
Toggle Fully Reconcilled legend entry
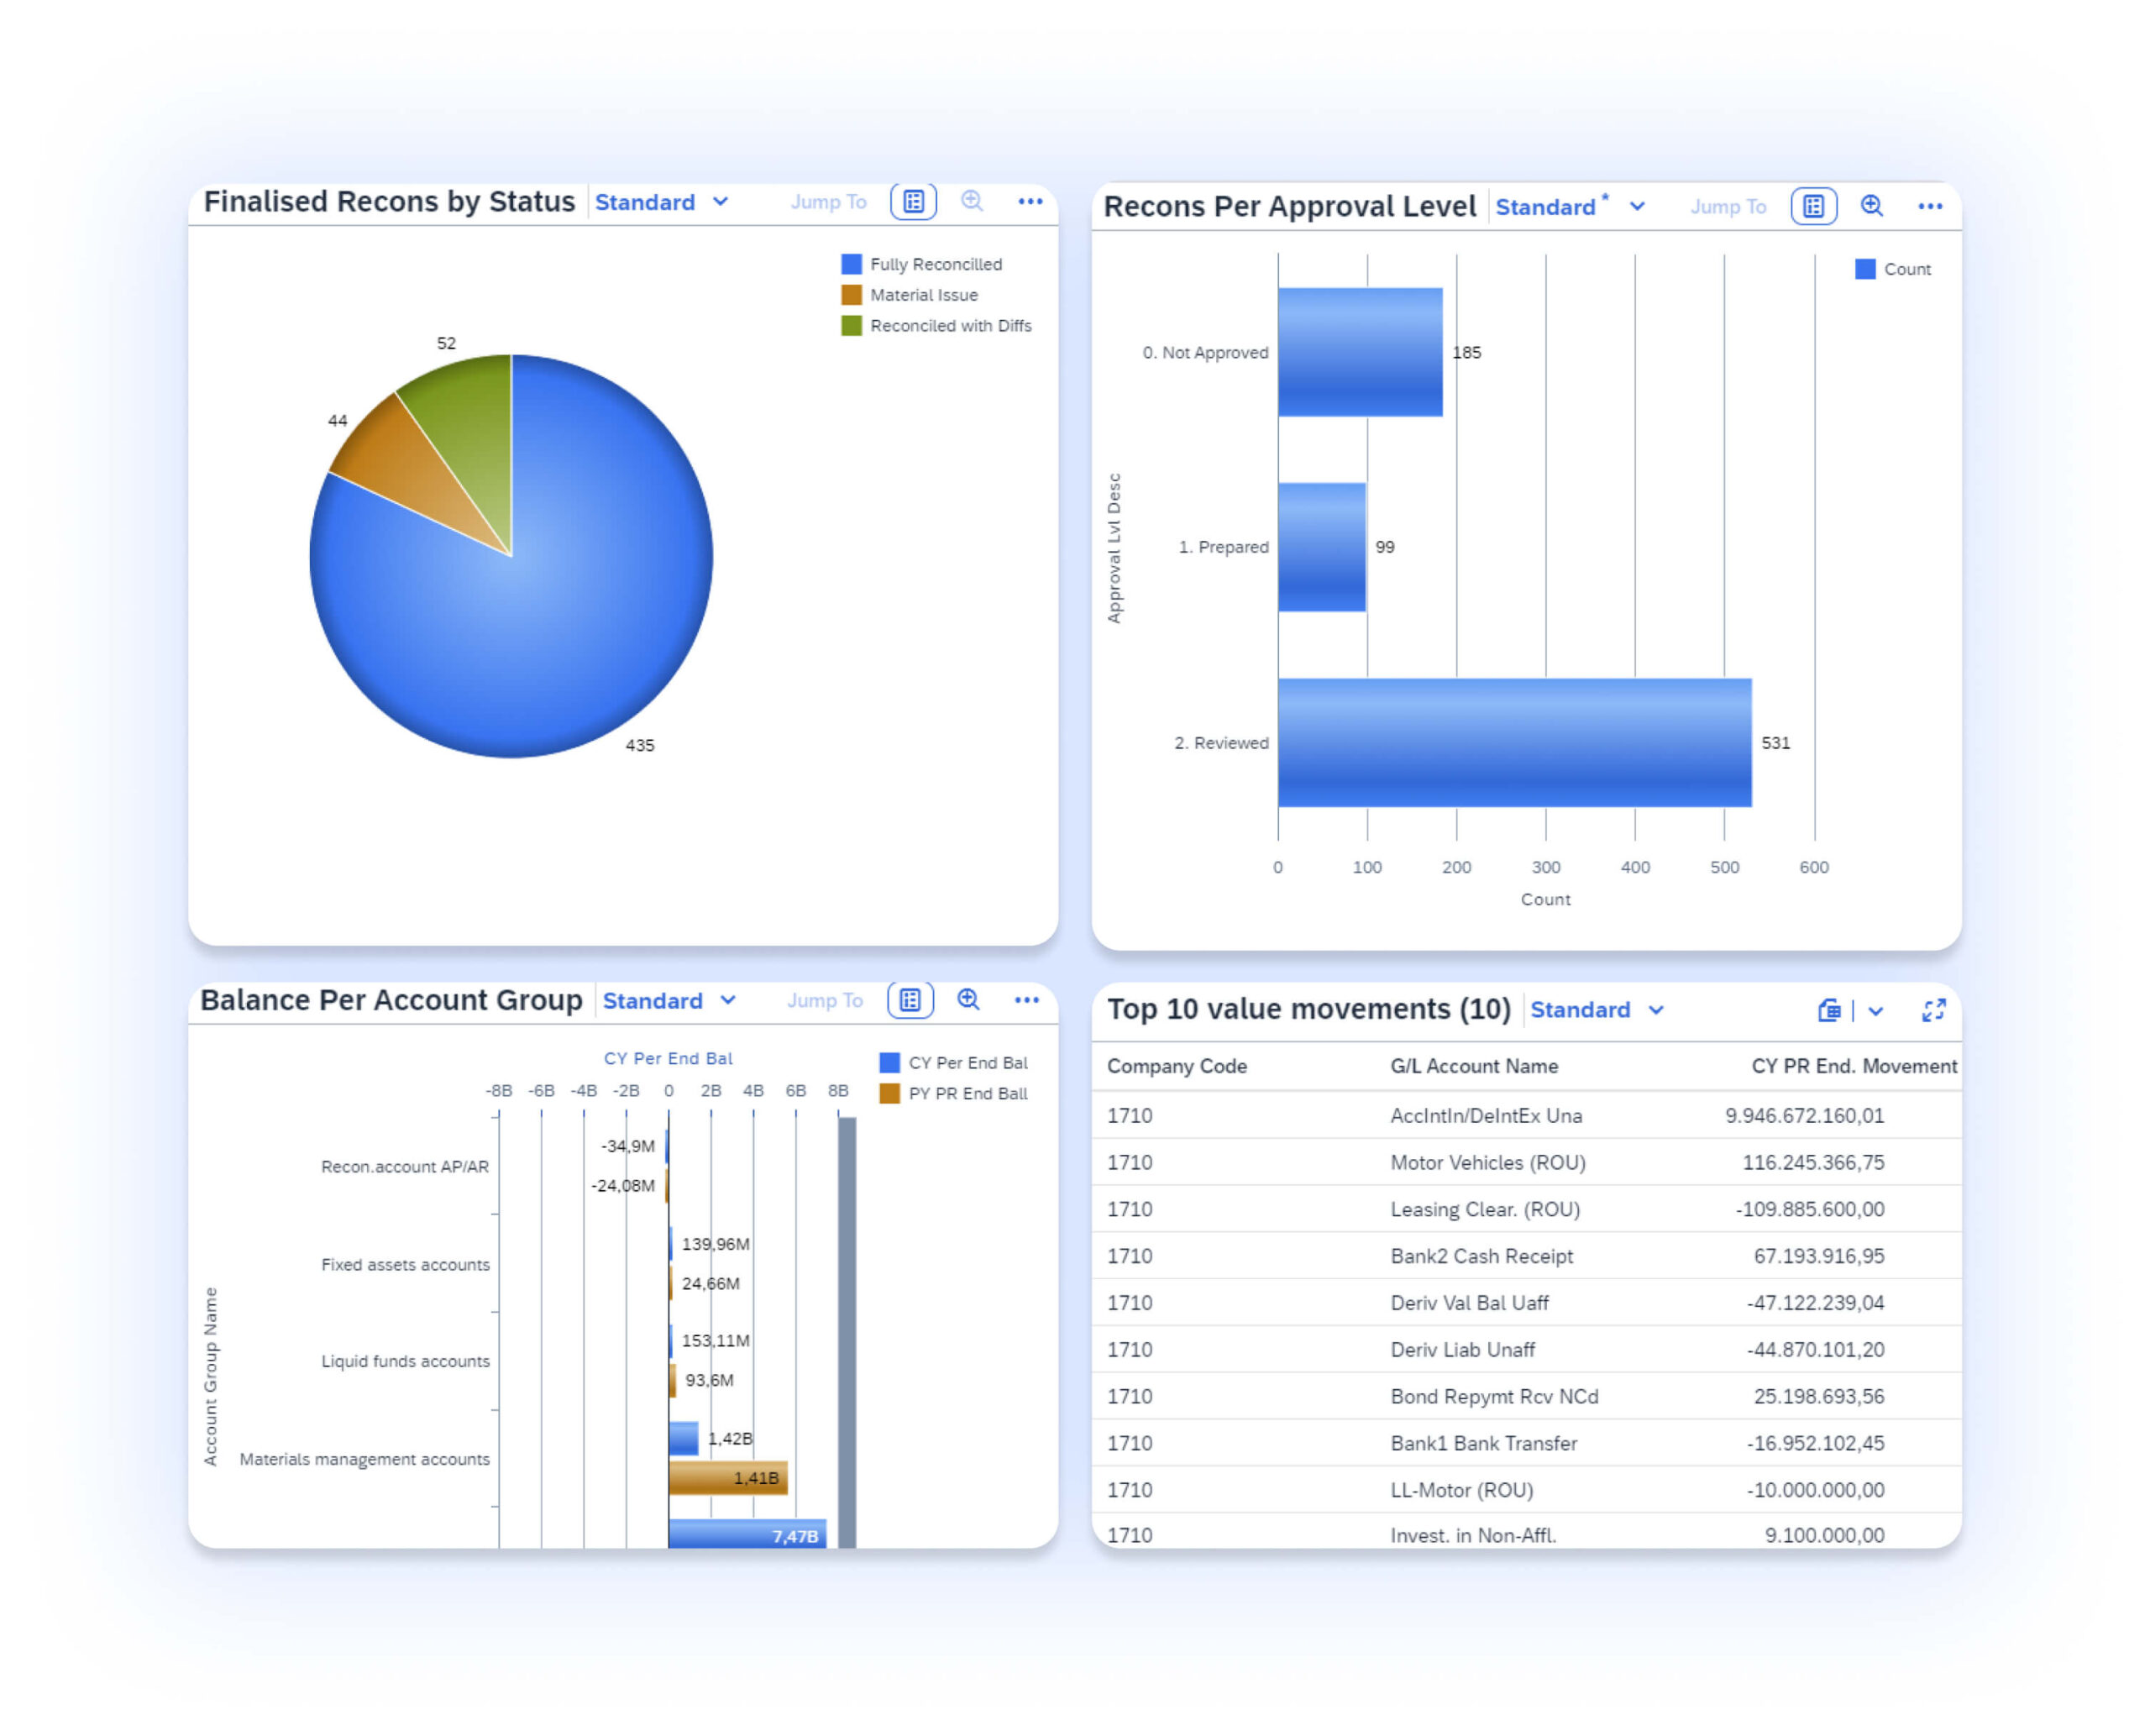(x=934, y=264)
